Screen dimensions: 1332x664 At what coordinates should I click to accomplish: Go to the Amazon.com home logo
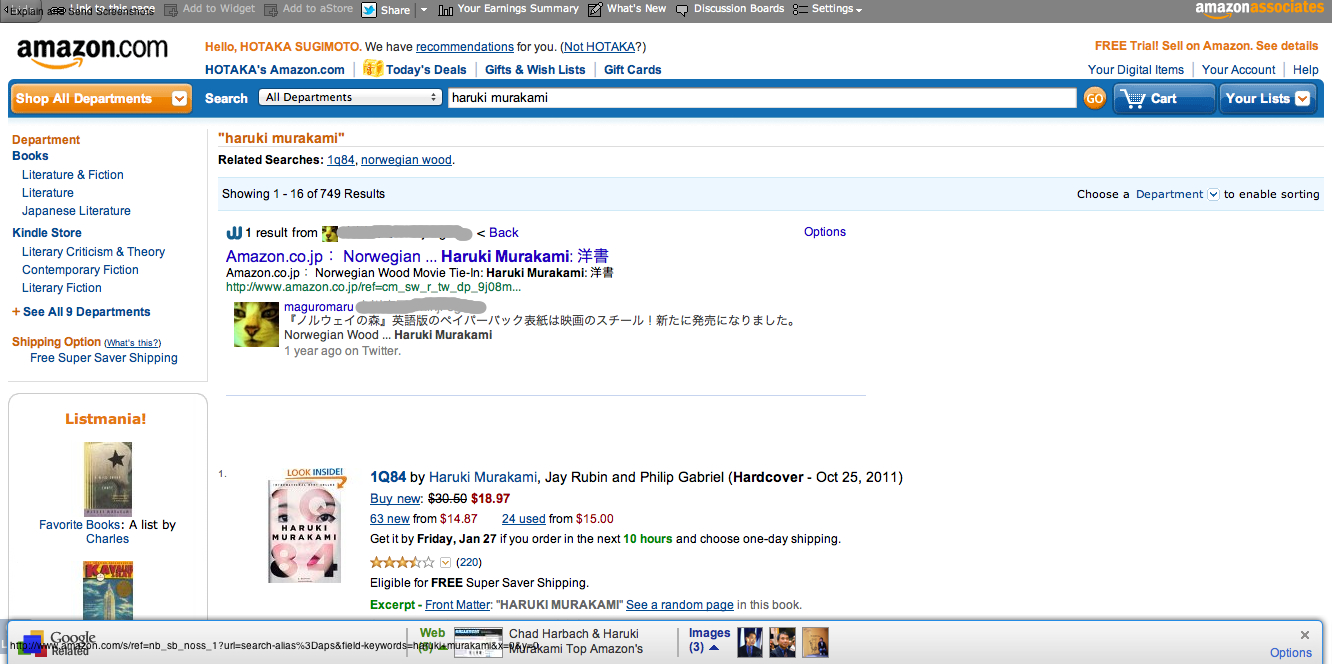click(92, 52)
